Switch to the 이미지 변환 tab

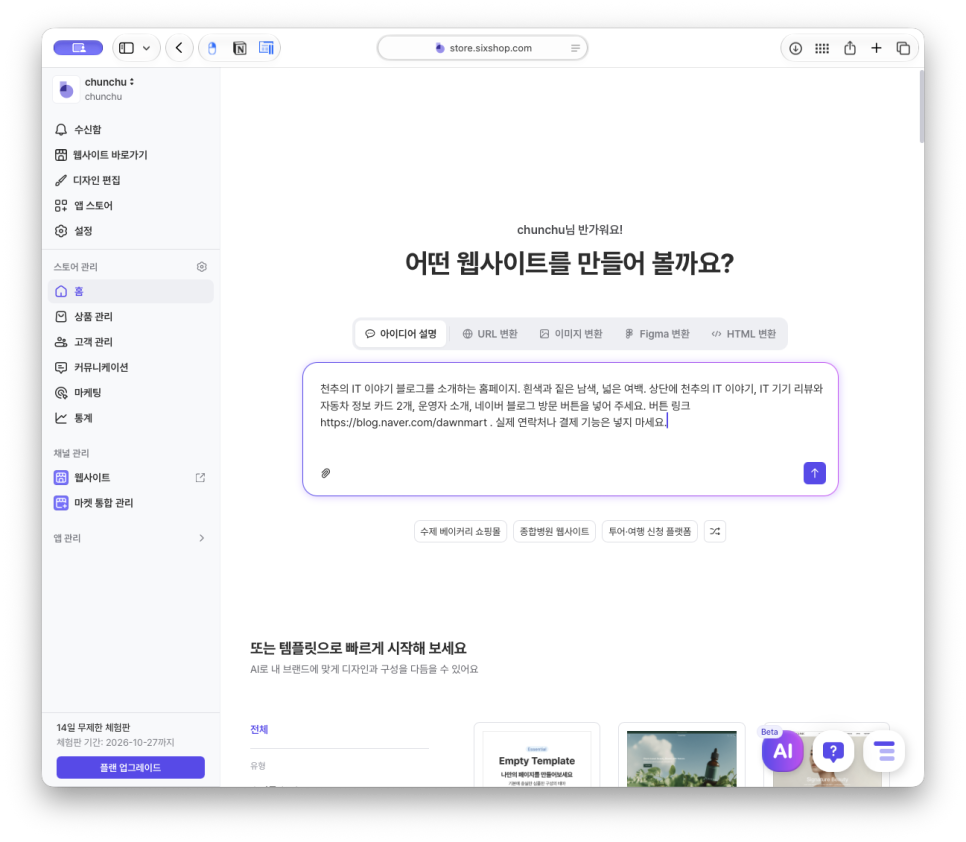(x=571, y=334)
